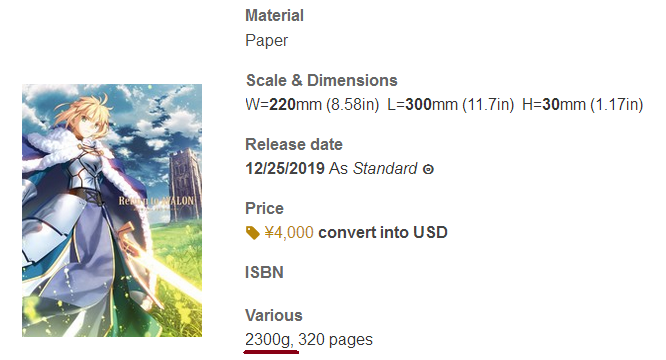This screenshot has width=666, height=360.
Task: Open the Return to Avalon cover image
Action: (x=112, y=210)
